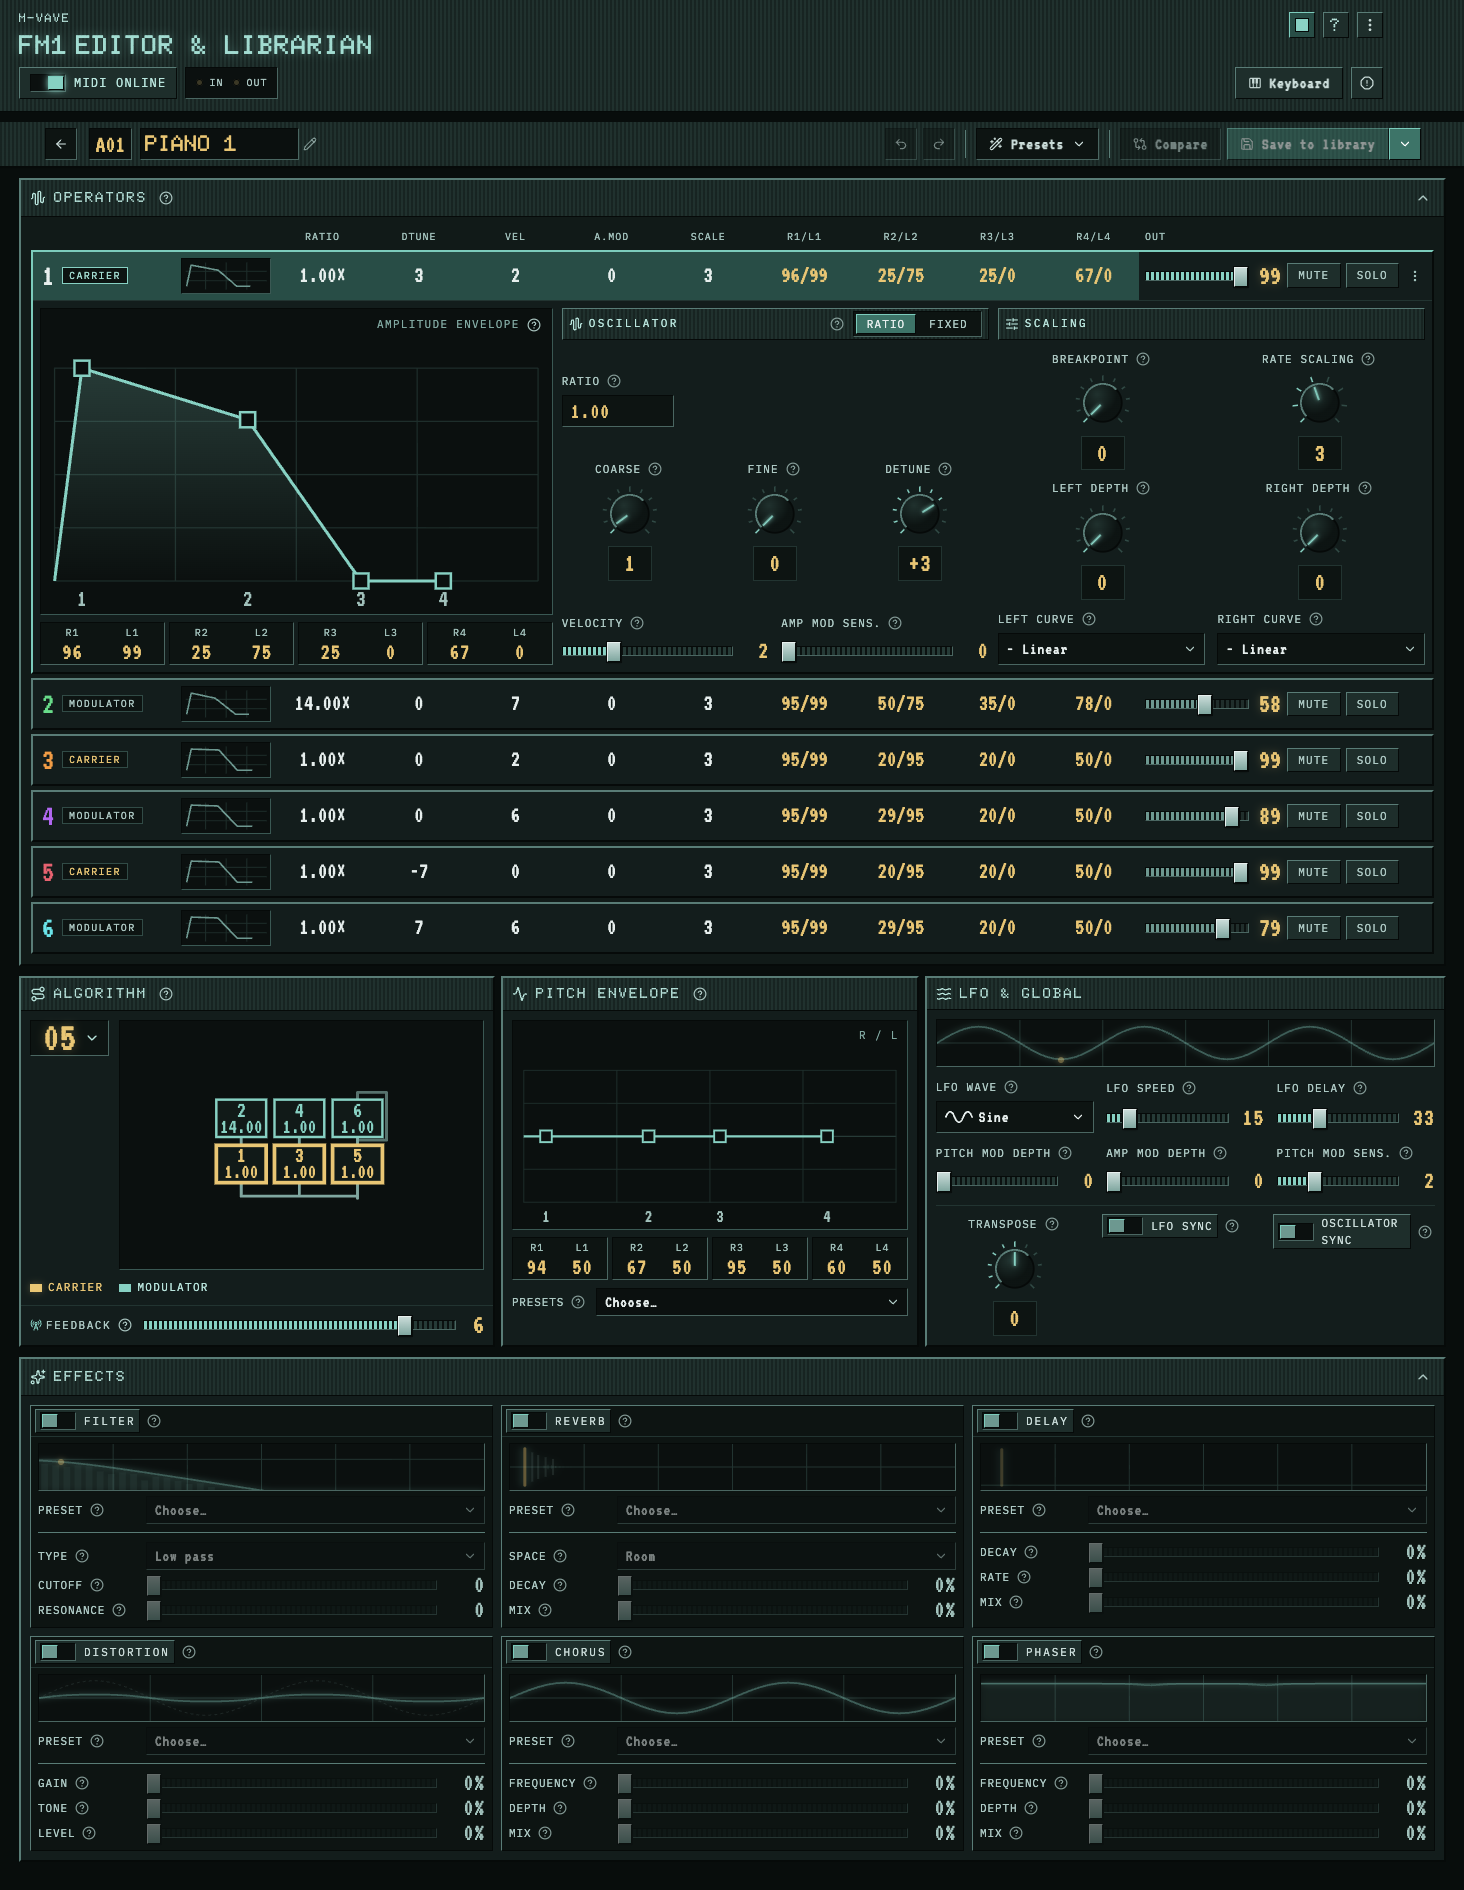Adjust the FEEDBACK slider handle
1464x1890 pixels.
click(404, 1325)
